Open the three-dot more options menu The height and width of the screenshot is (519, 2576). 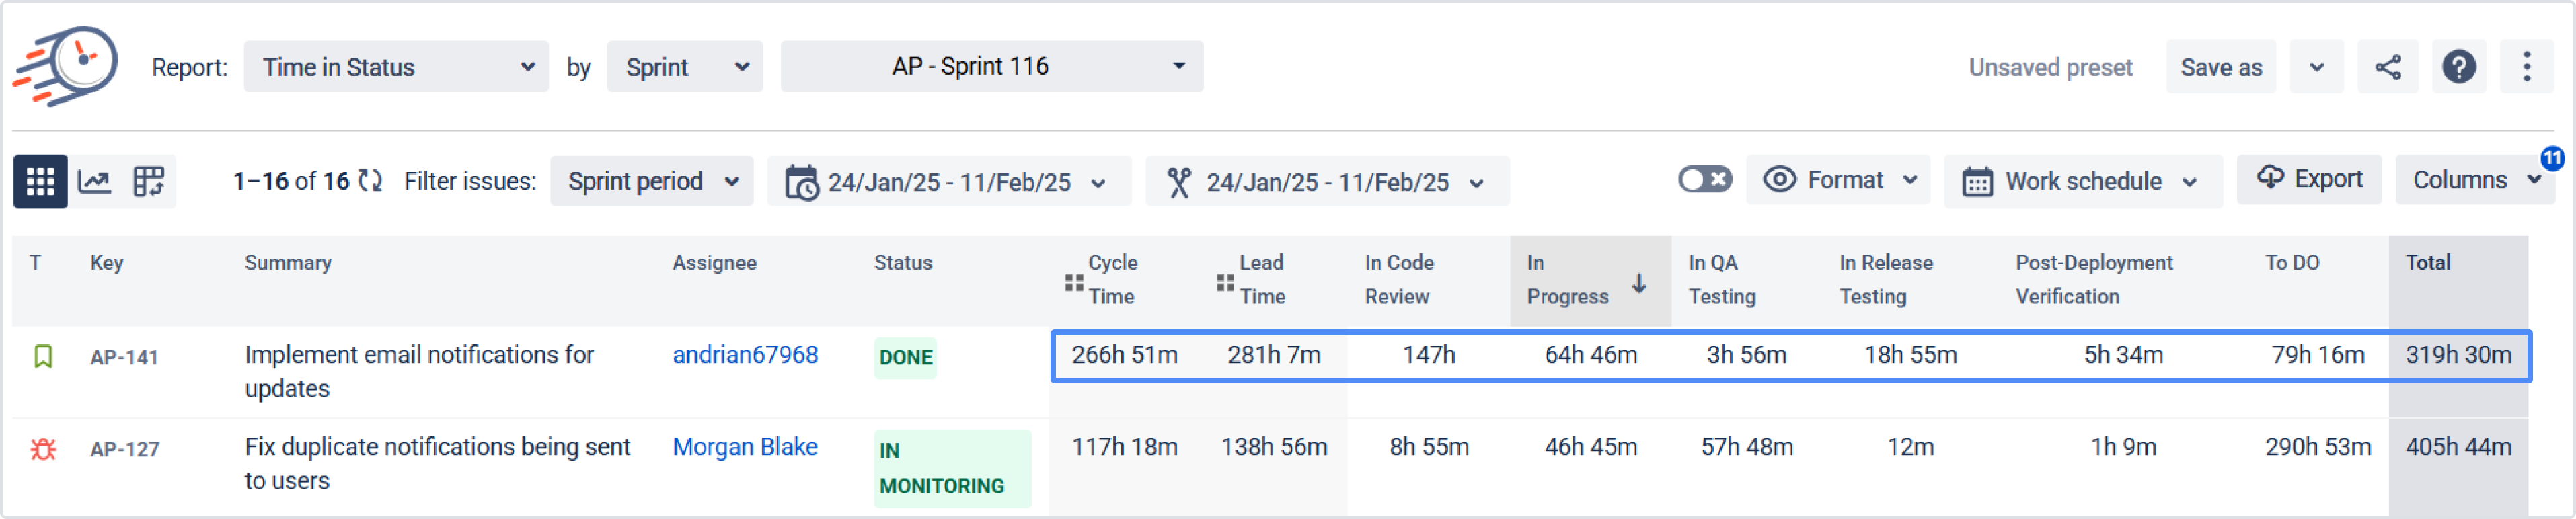point(2526,67)
